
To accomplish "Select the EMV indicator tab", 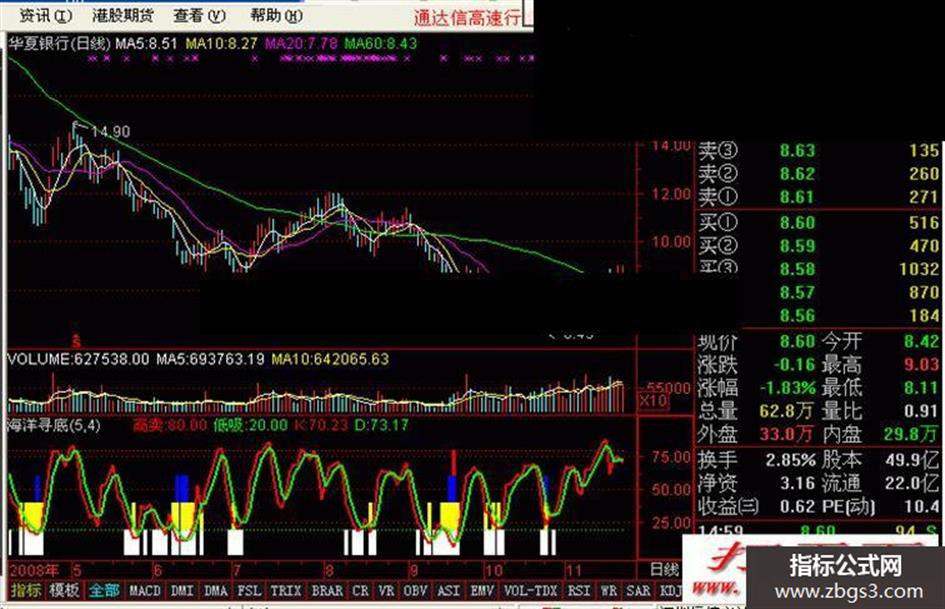I will (482, 590).
